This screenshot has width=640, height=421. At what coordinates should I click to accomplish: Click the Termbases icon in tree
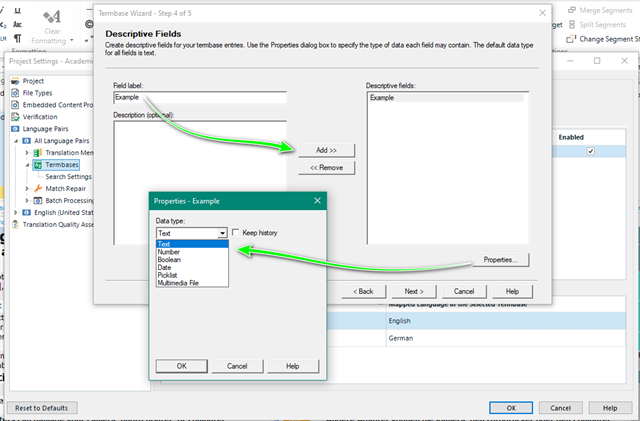click(x=38, y=165)
